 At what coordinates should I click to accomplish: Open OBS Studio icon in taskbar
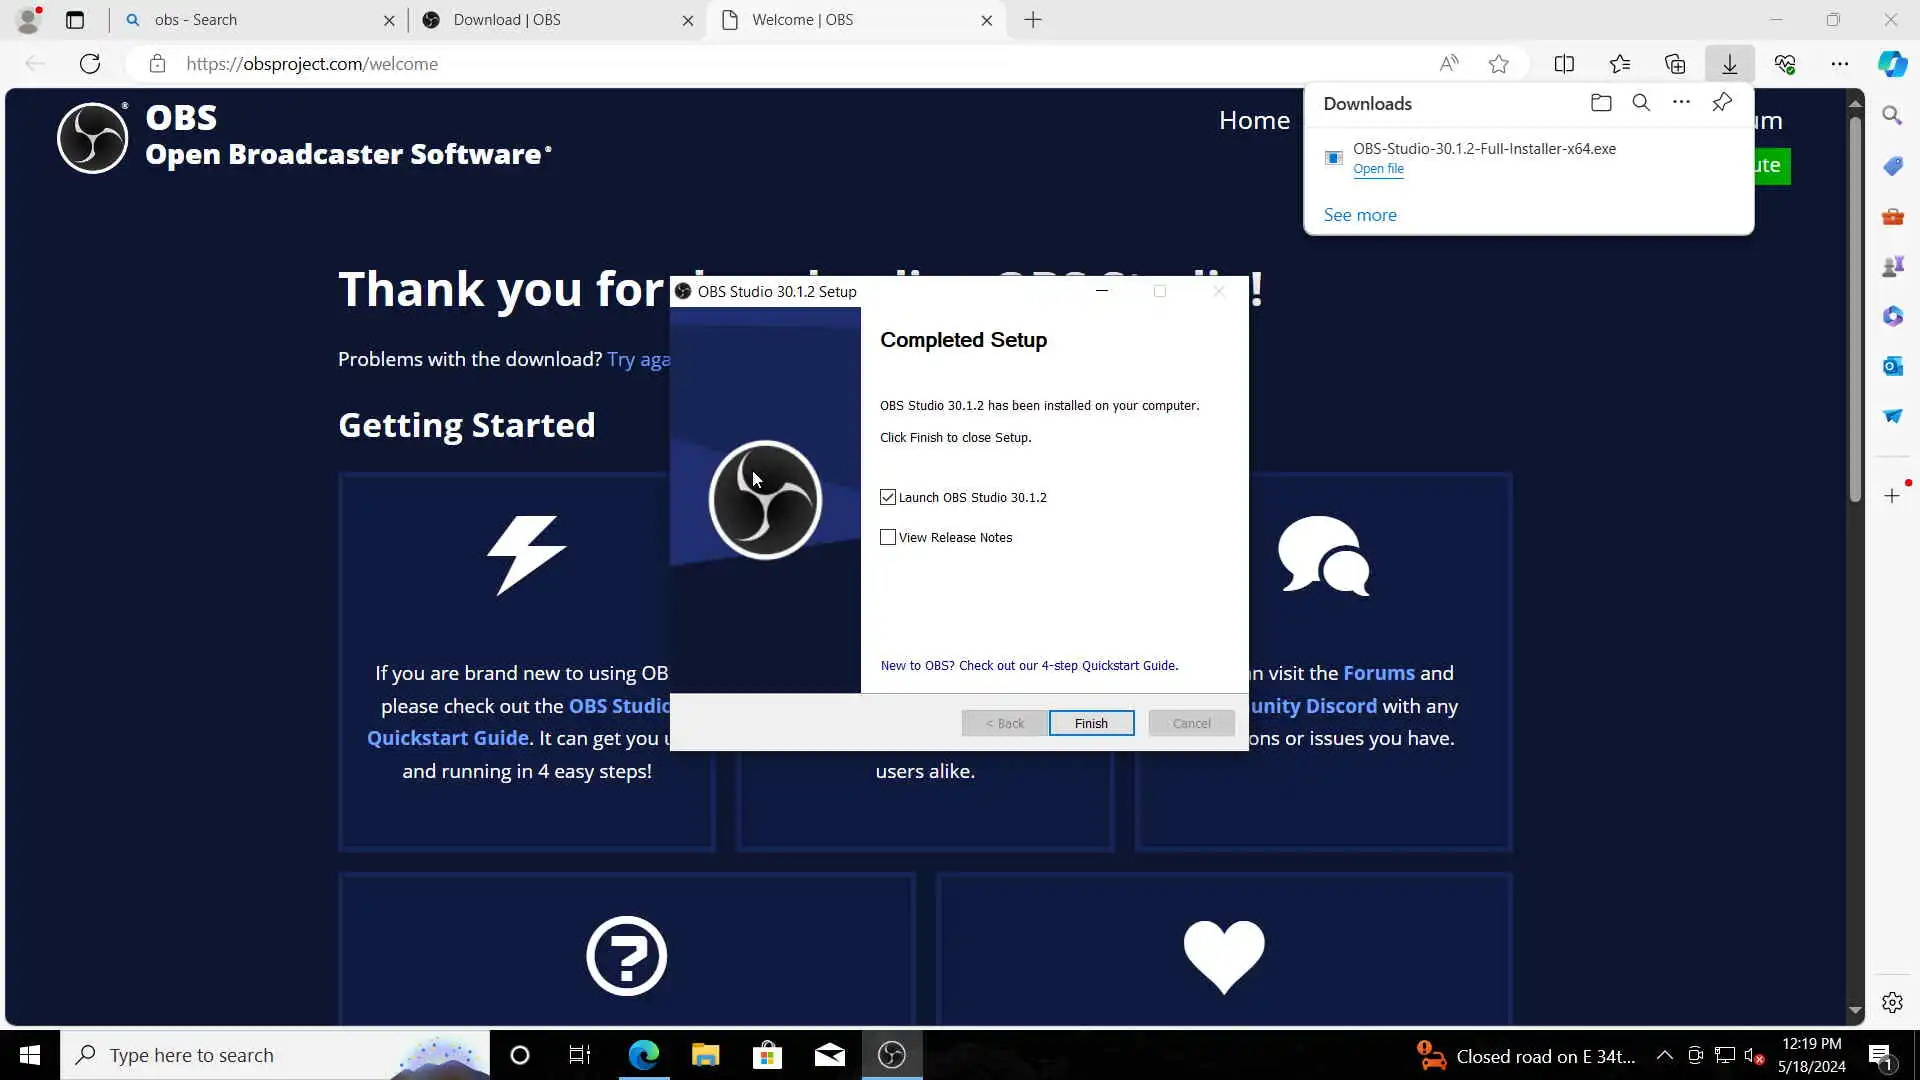[x=891, y=1055]
